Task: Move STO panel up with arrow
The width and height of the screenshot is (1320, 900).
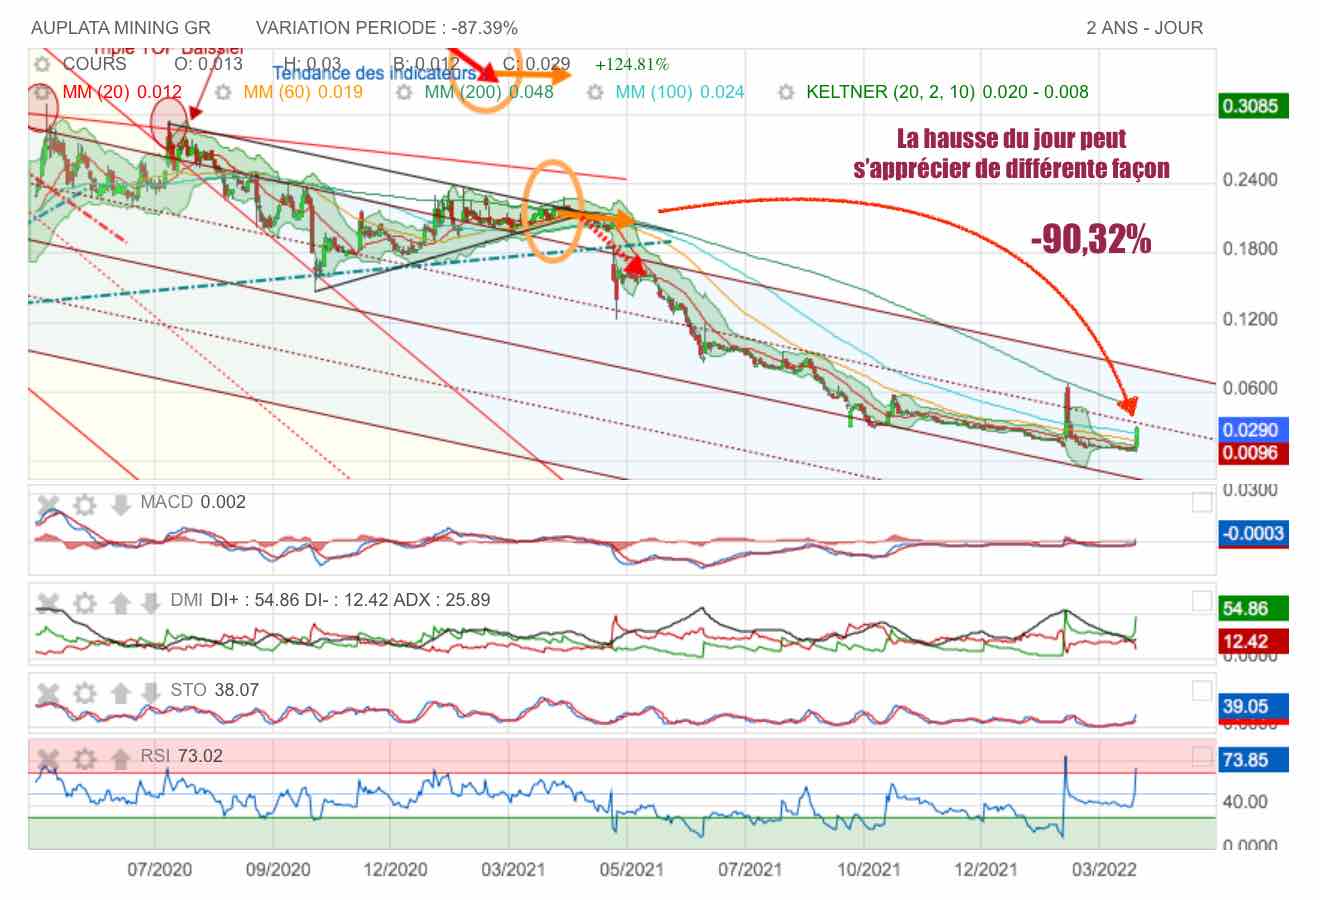Action: click(120, 691)
